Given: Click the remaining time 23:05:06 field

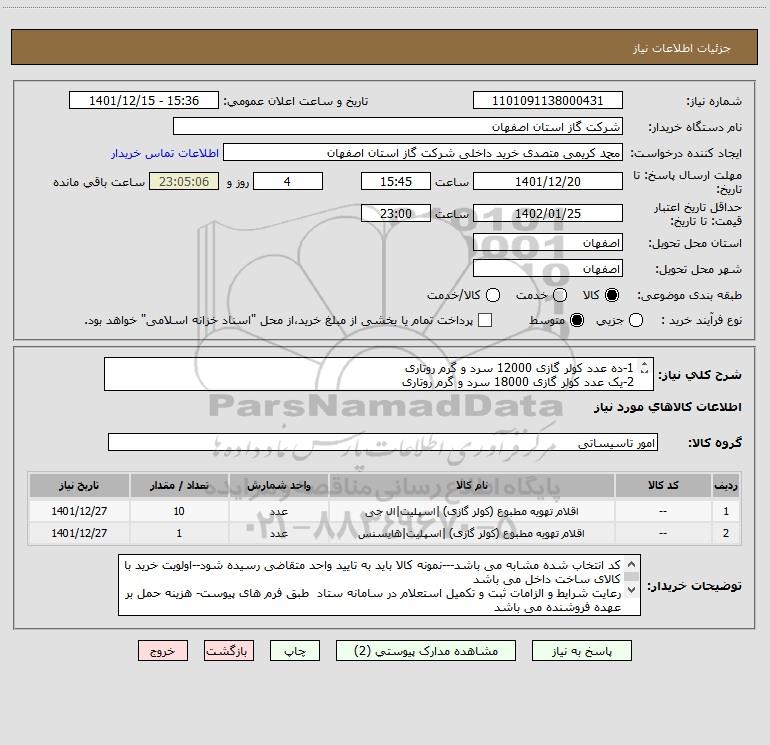Looking at the screenshot, I should click(x=184, y=182).
